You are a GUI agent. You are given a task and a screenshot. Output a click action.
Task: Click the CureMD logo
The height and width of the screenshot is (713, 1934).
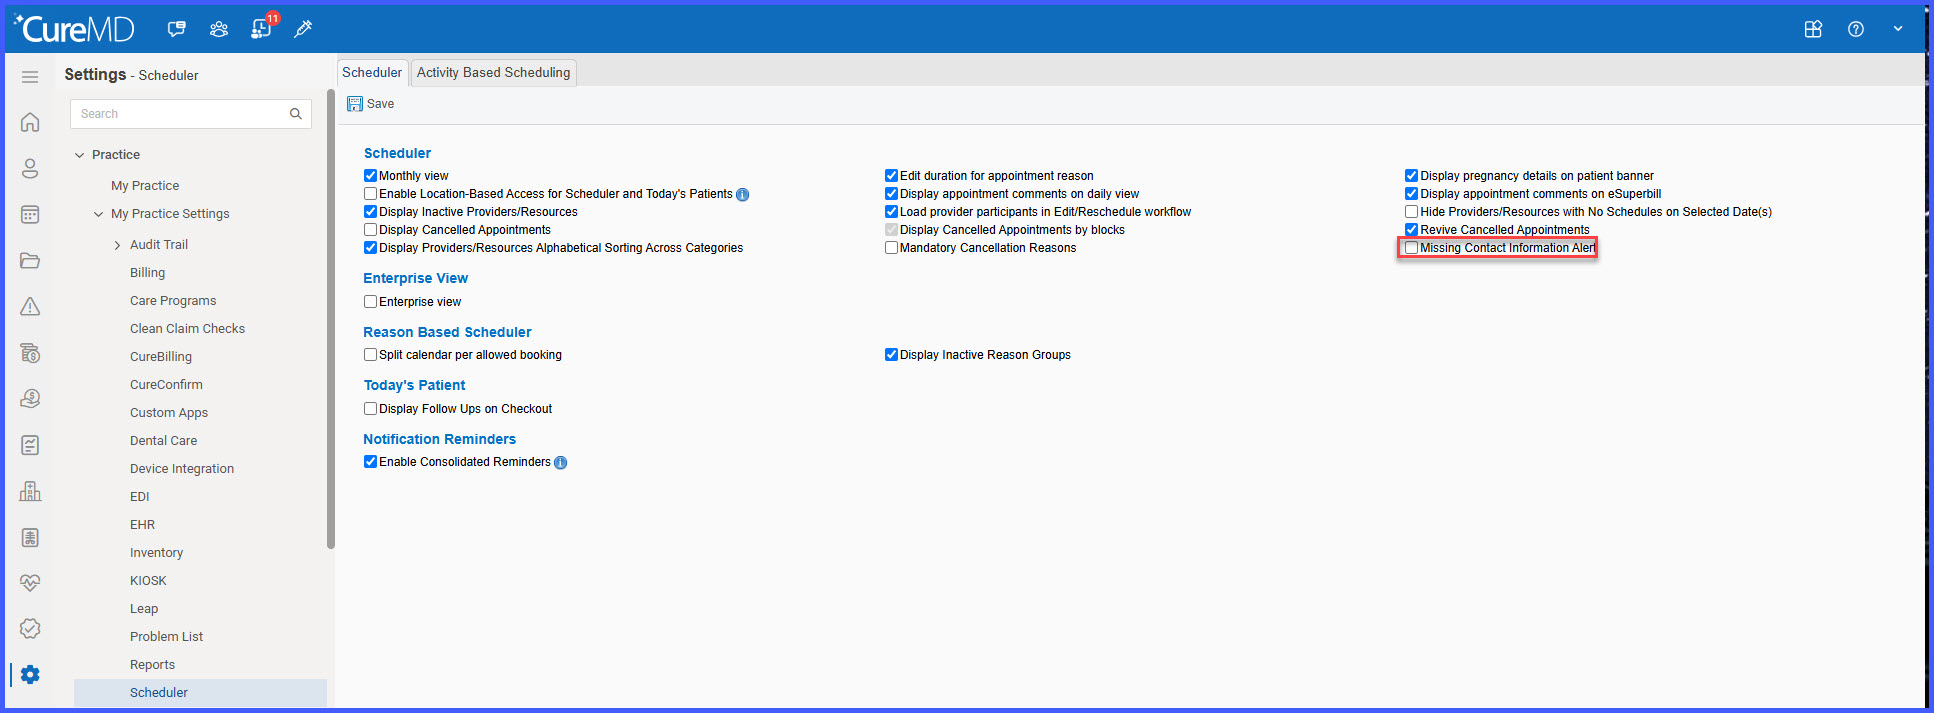(74, 28)
